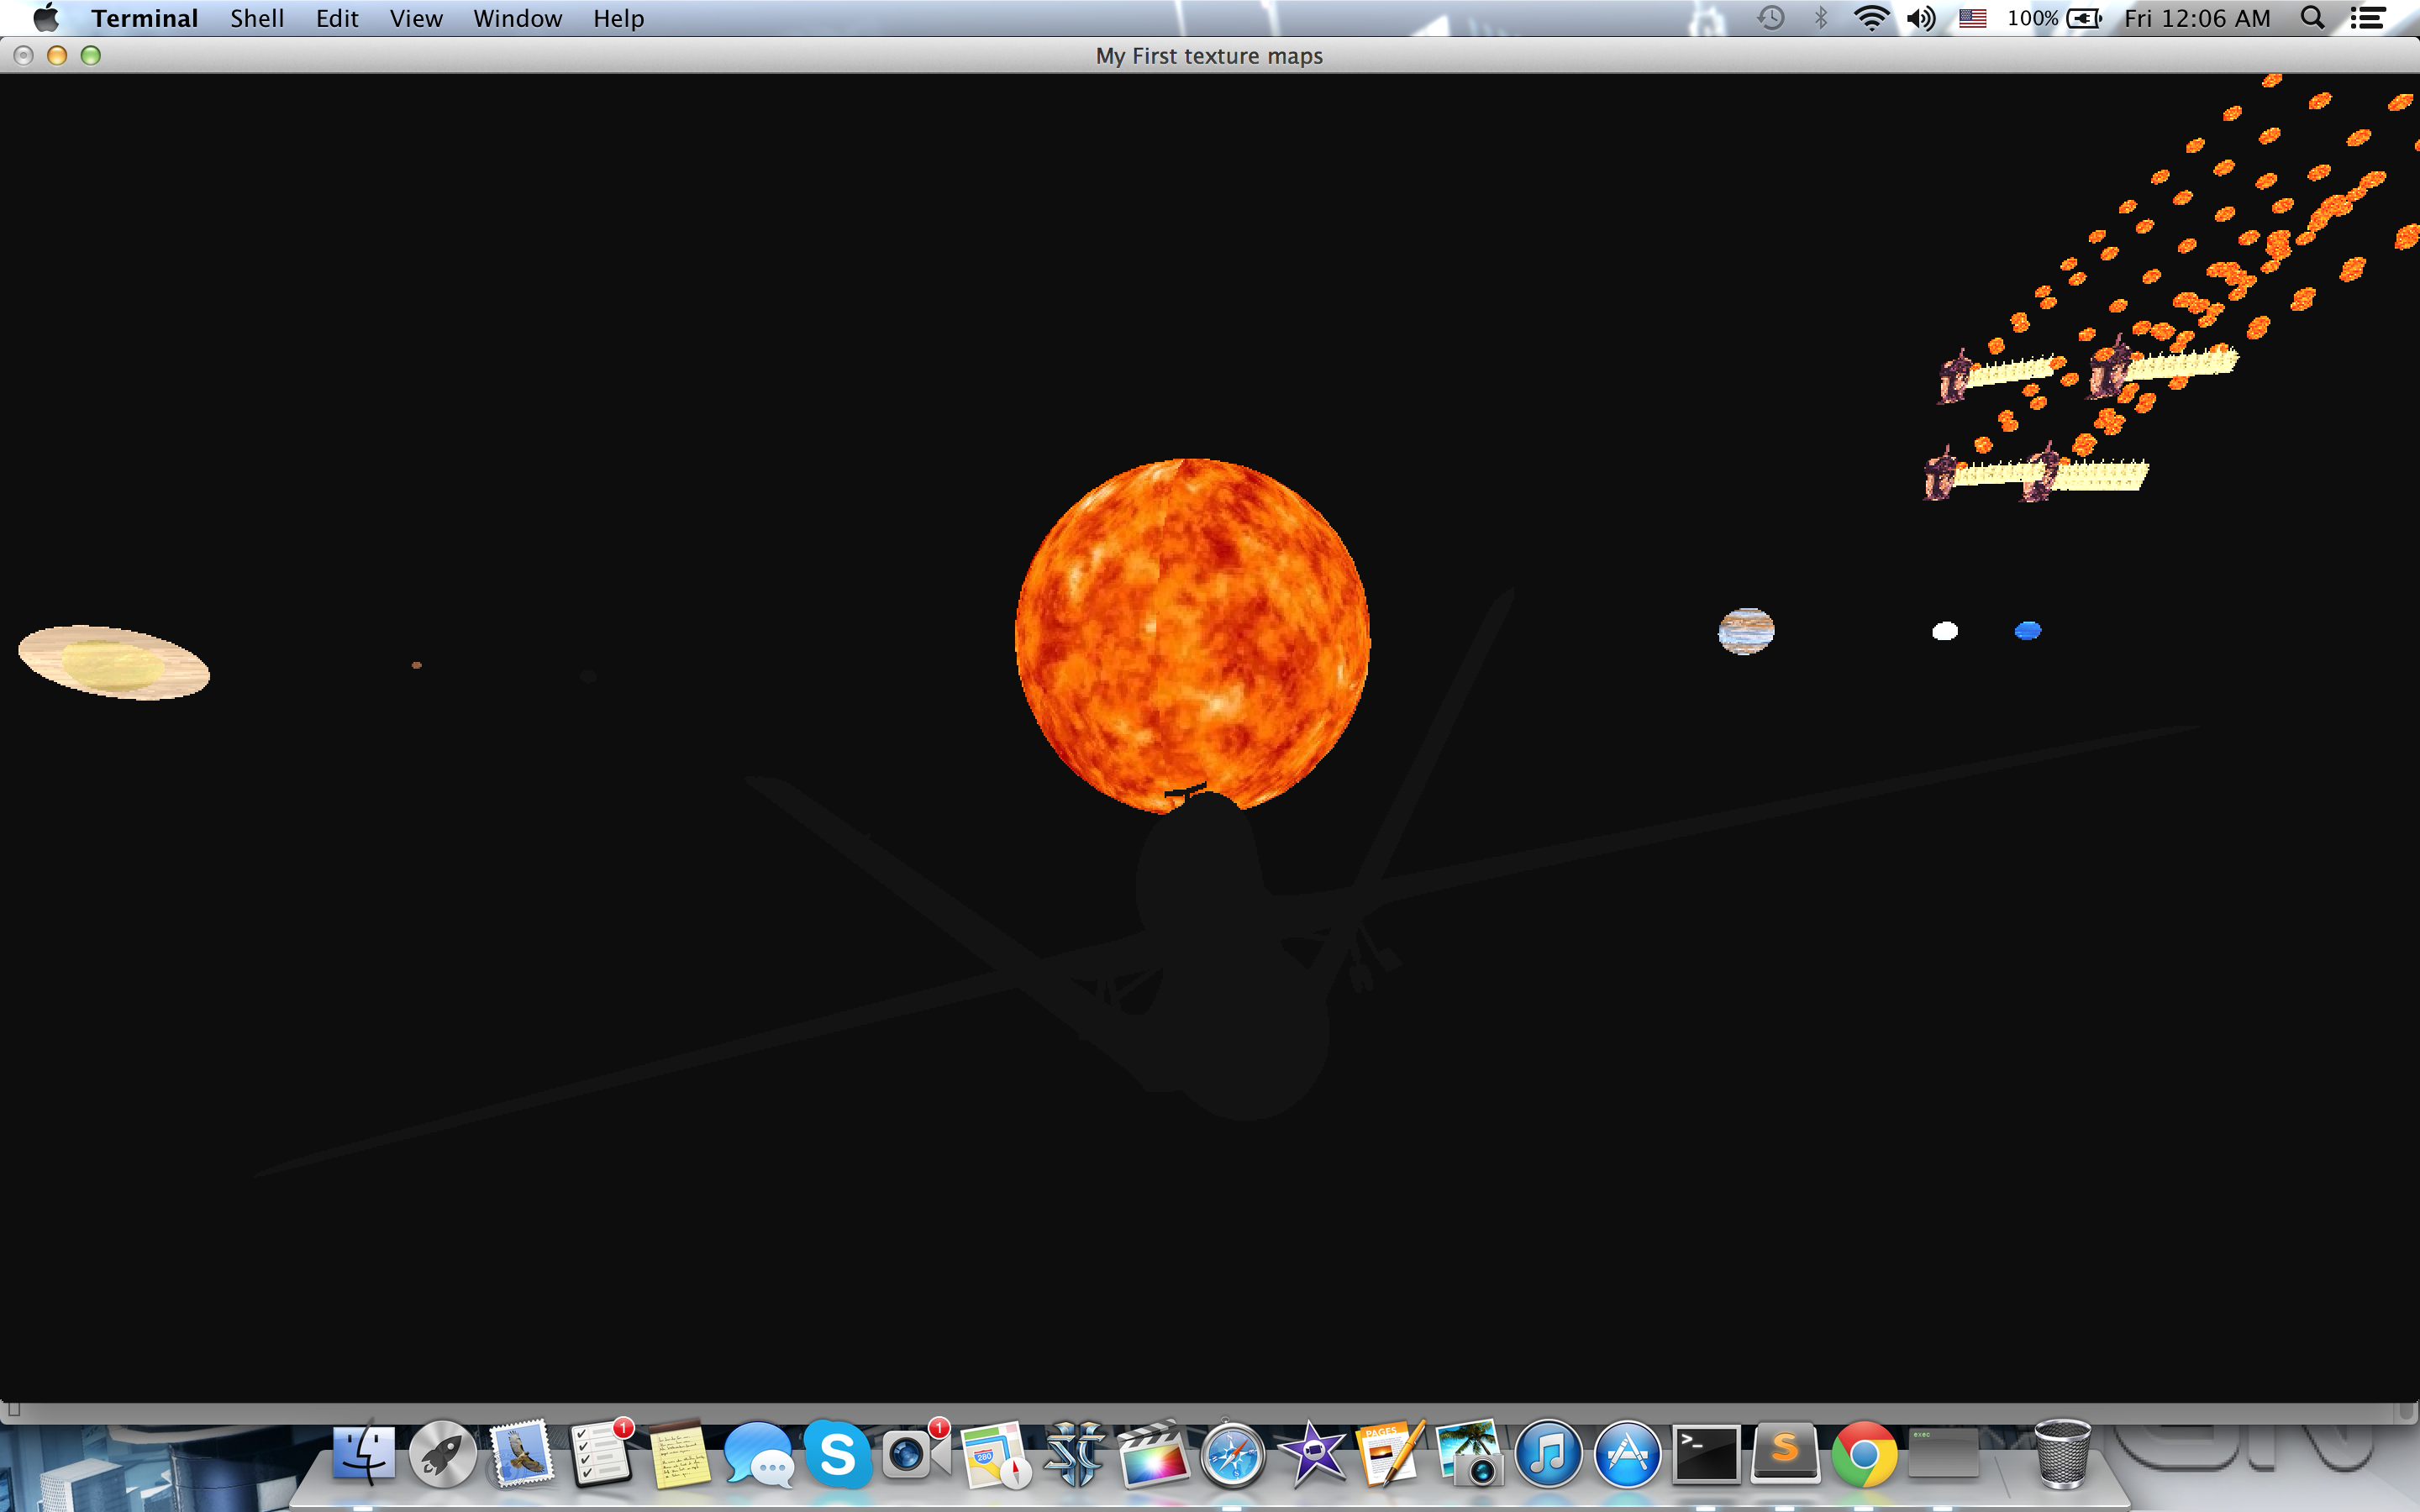Open the Terminal application menu
The height and width of the screenshot is (1512, 2420).
(x=145, y=18)
